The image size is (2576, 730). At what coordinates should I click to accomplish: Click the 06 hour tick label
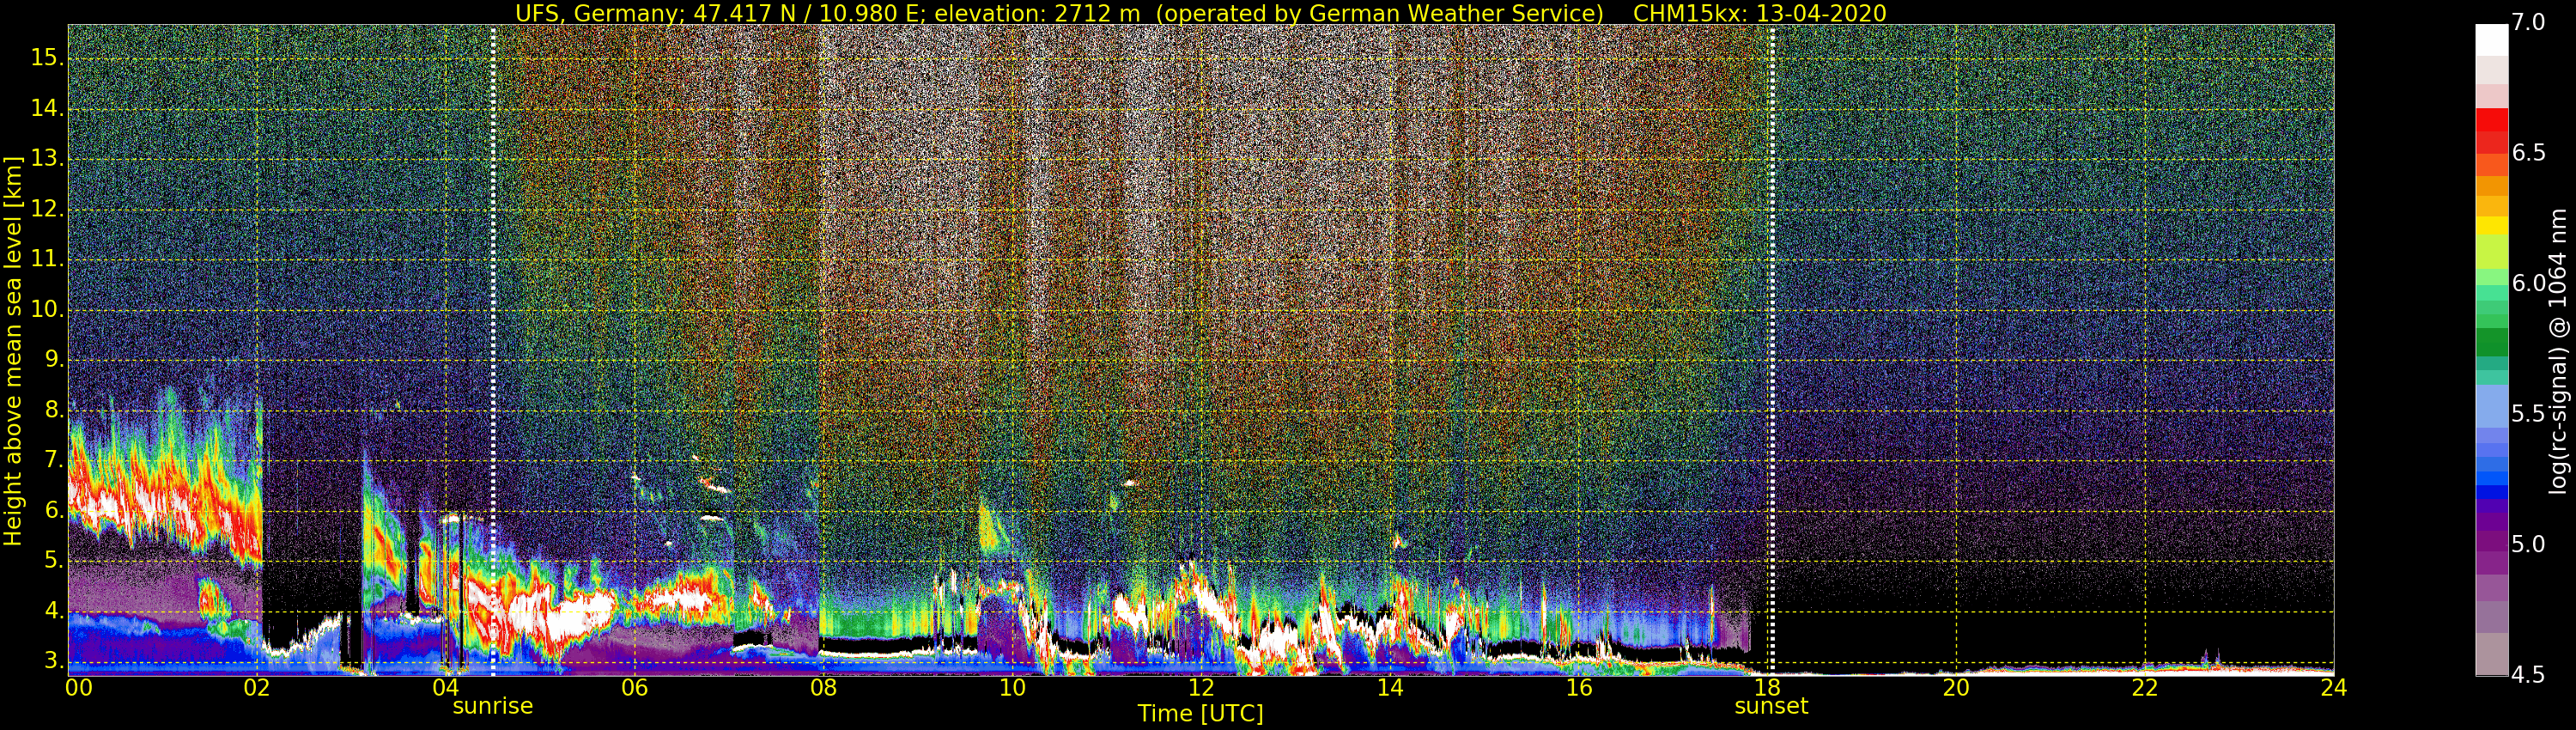click(x=634, y=687)
